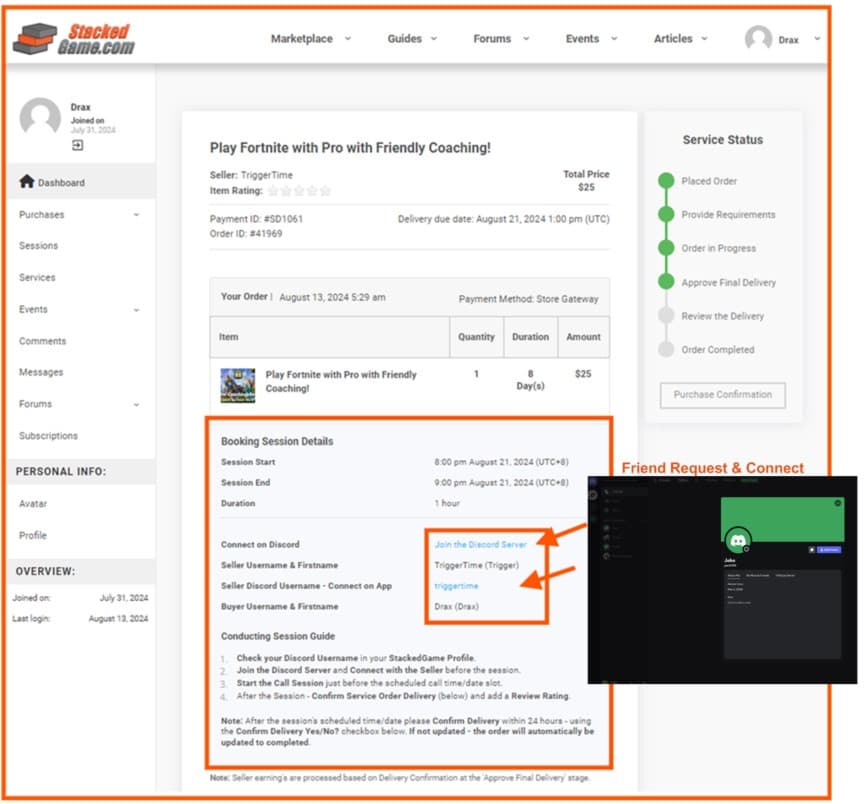Click the Amount column header
864x804 pixels.
[583, 337]
